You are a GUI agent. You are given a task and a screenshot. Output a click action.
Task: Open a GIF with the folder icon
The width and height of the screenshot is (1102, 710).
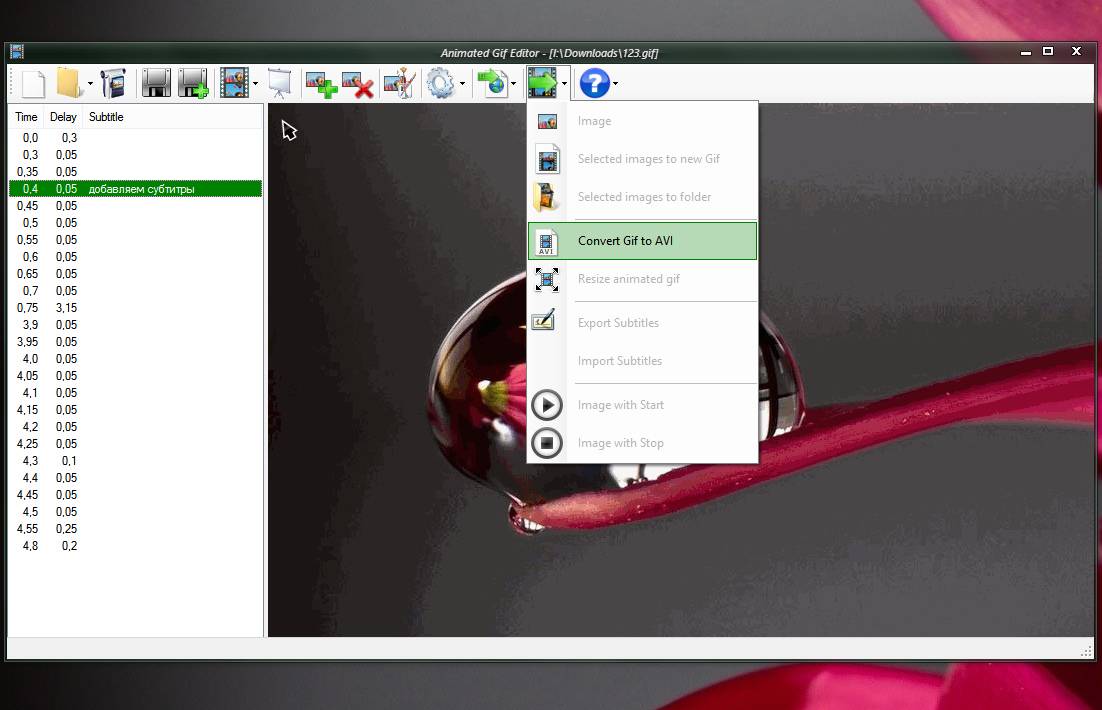(70, 84)
